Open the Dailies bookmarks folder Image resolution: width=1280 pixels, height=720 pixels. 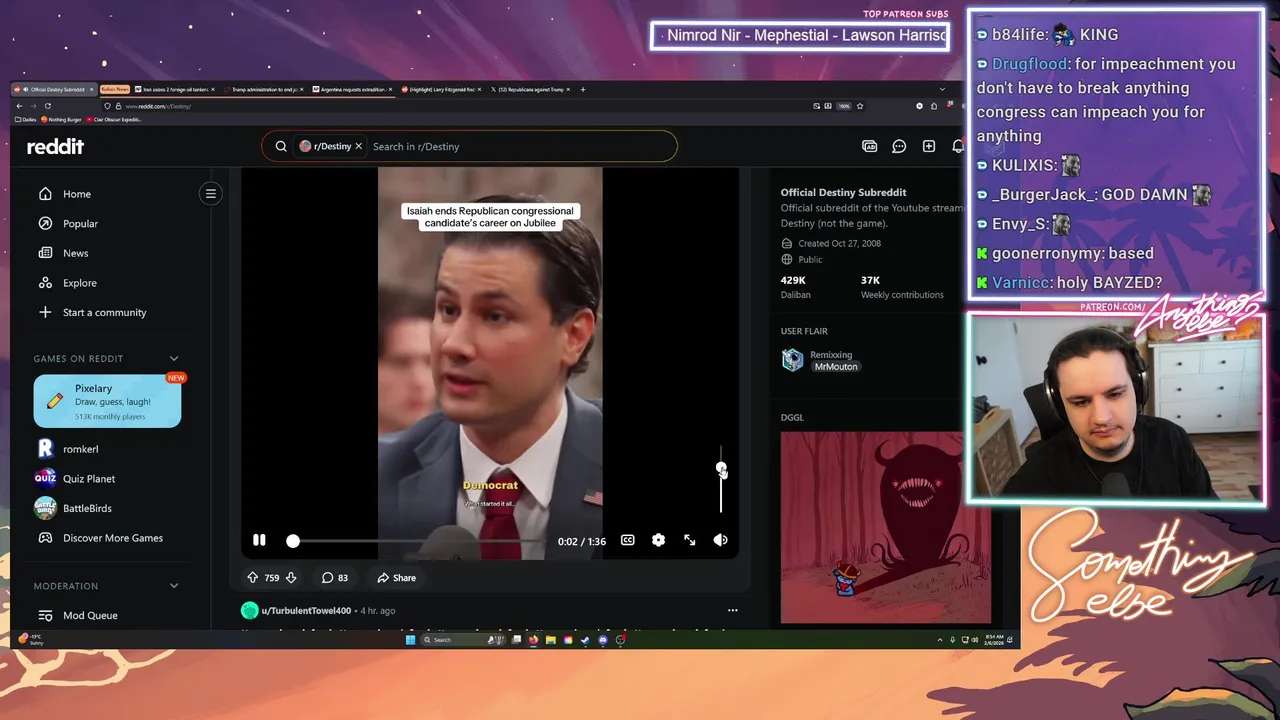pos(26,119)
